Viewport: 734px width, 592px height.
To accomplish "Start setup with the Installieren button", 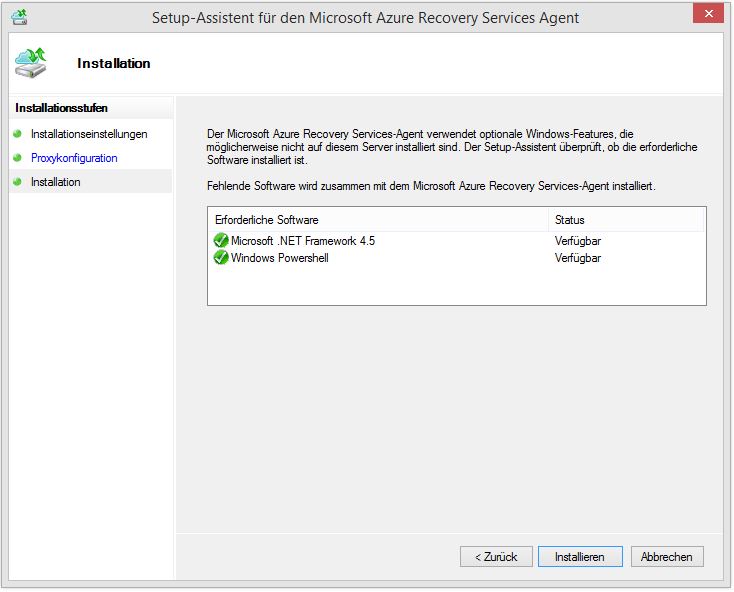I will pos(580,556).
